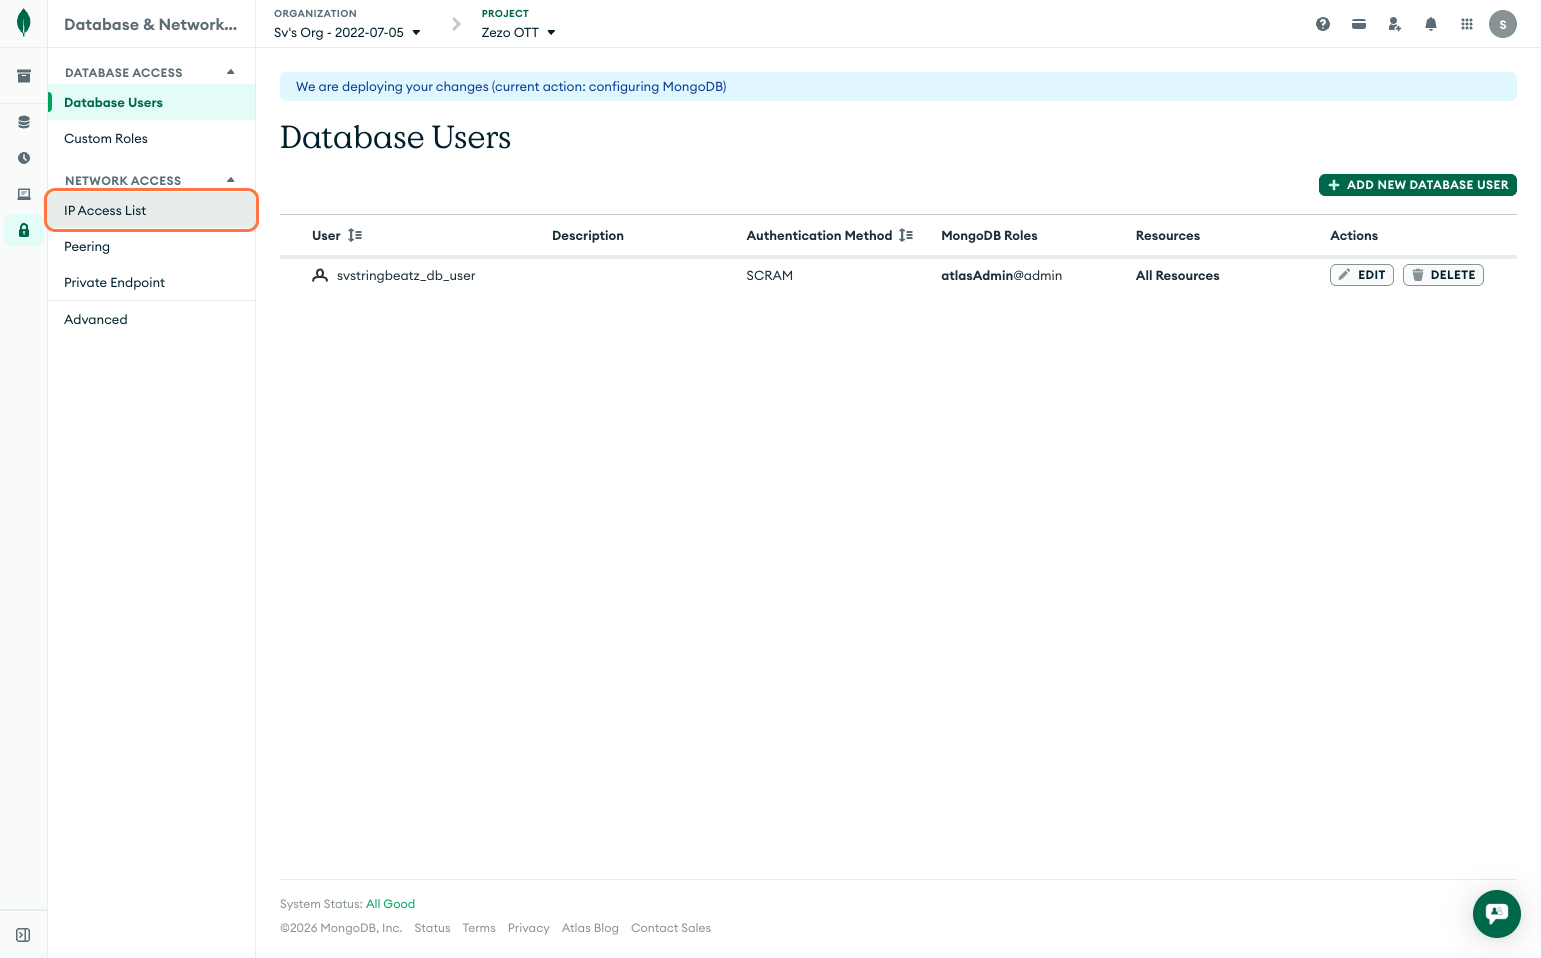Open the apps grid icon
1541x958 pixels.
[x=1467, y=24]
